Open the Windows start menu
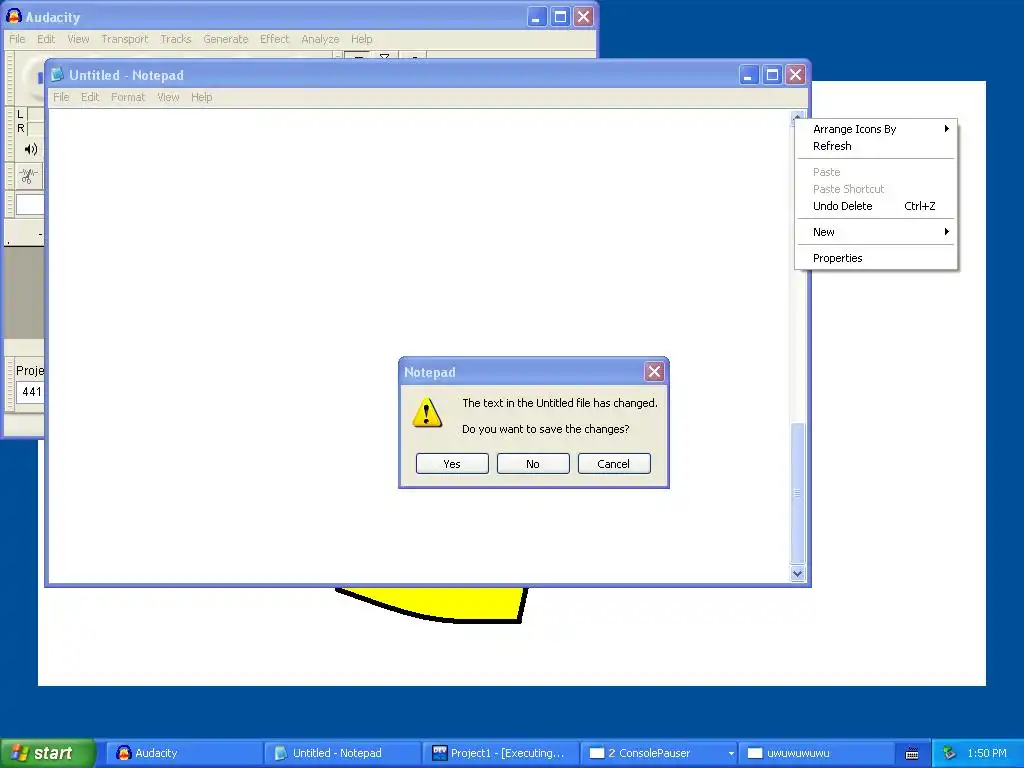The width and height of the screenshot is (1024, 768). (x=47, y=753)
